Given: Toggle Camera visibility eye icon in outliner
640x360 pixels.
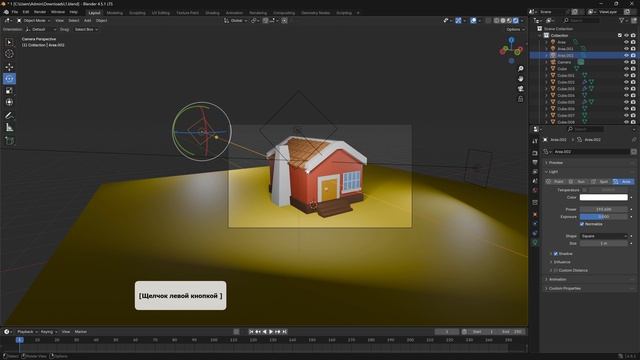Looking at the screenshot, I should [x=626, y=62].
